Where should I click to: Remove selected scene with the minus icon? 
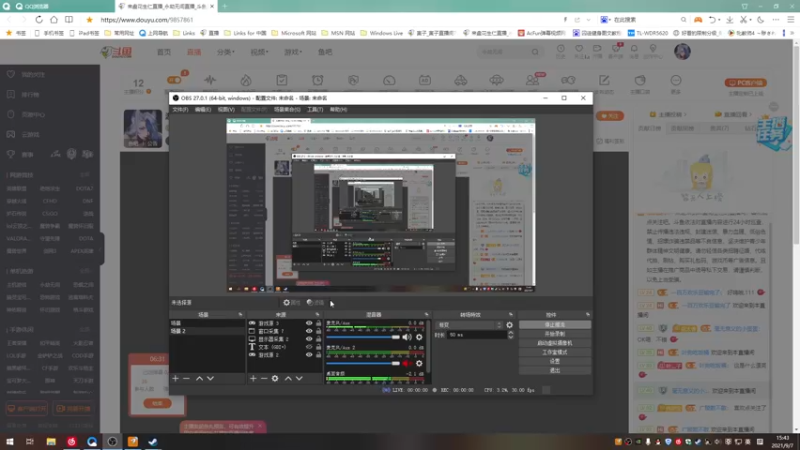tap(186, 379)
